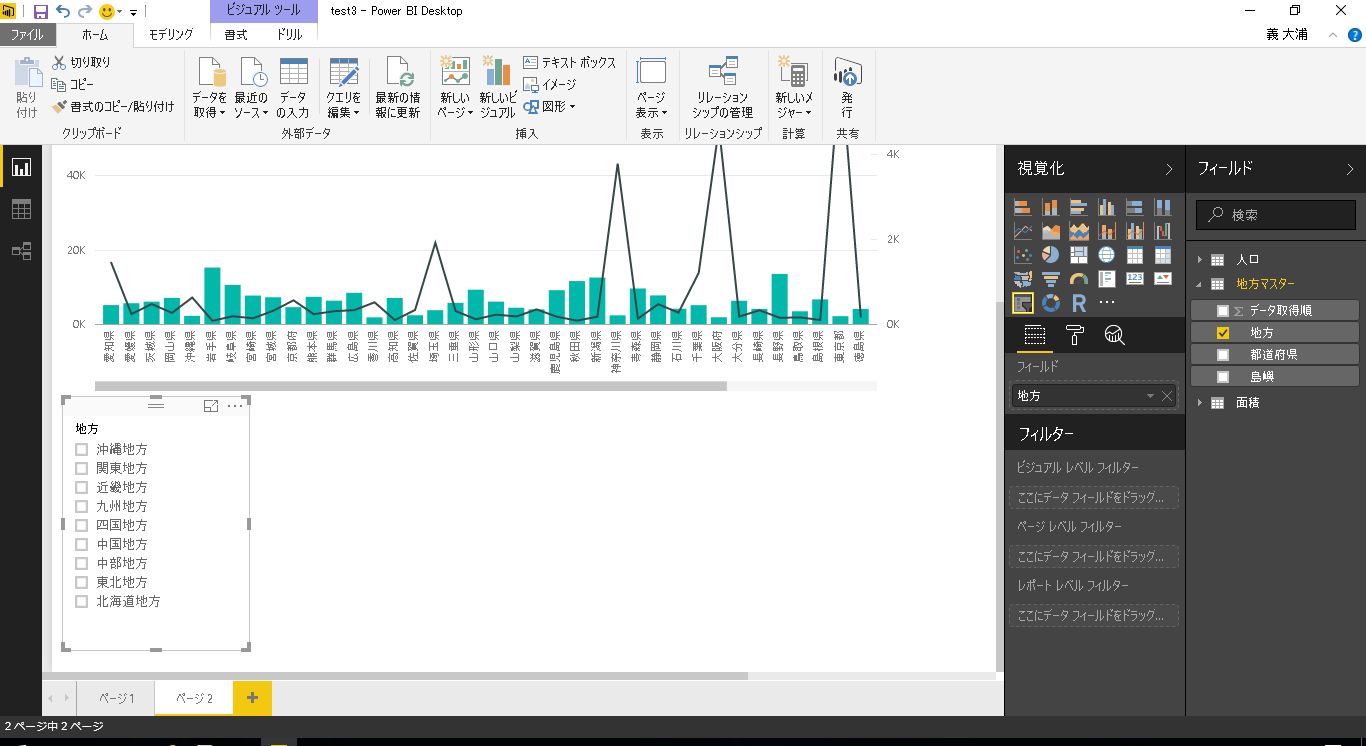
Task: Switch to the モデリング ribbon tab
Action: coord(171,34)
